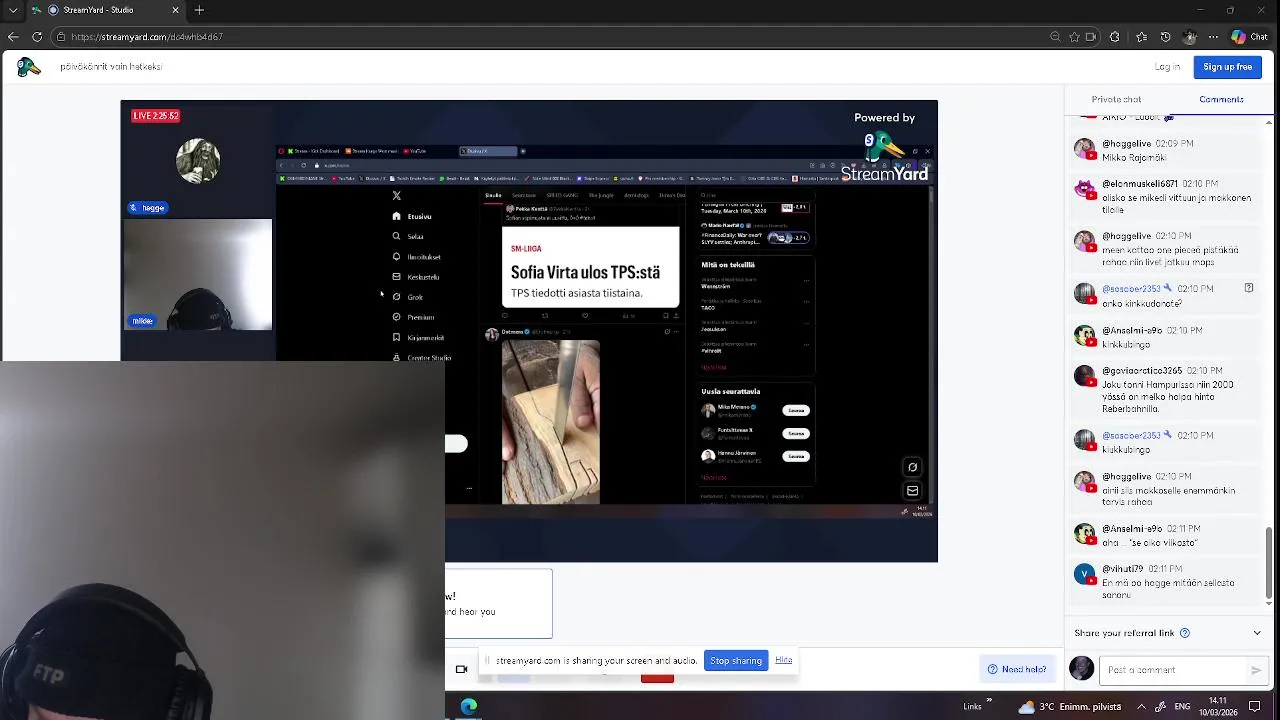Click the LIVE timer badge
1280x720 pixels.
coord(155,116)
